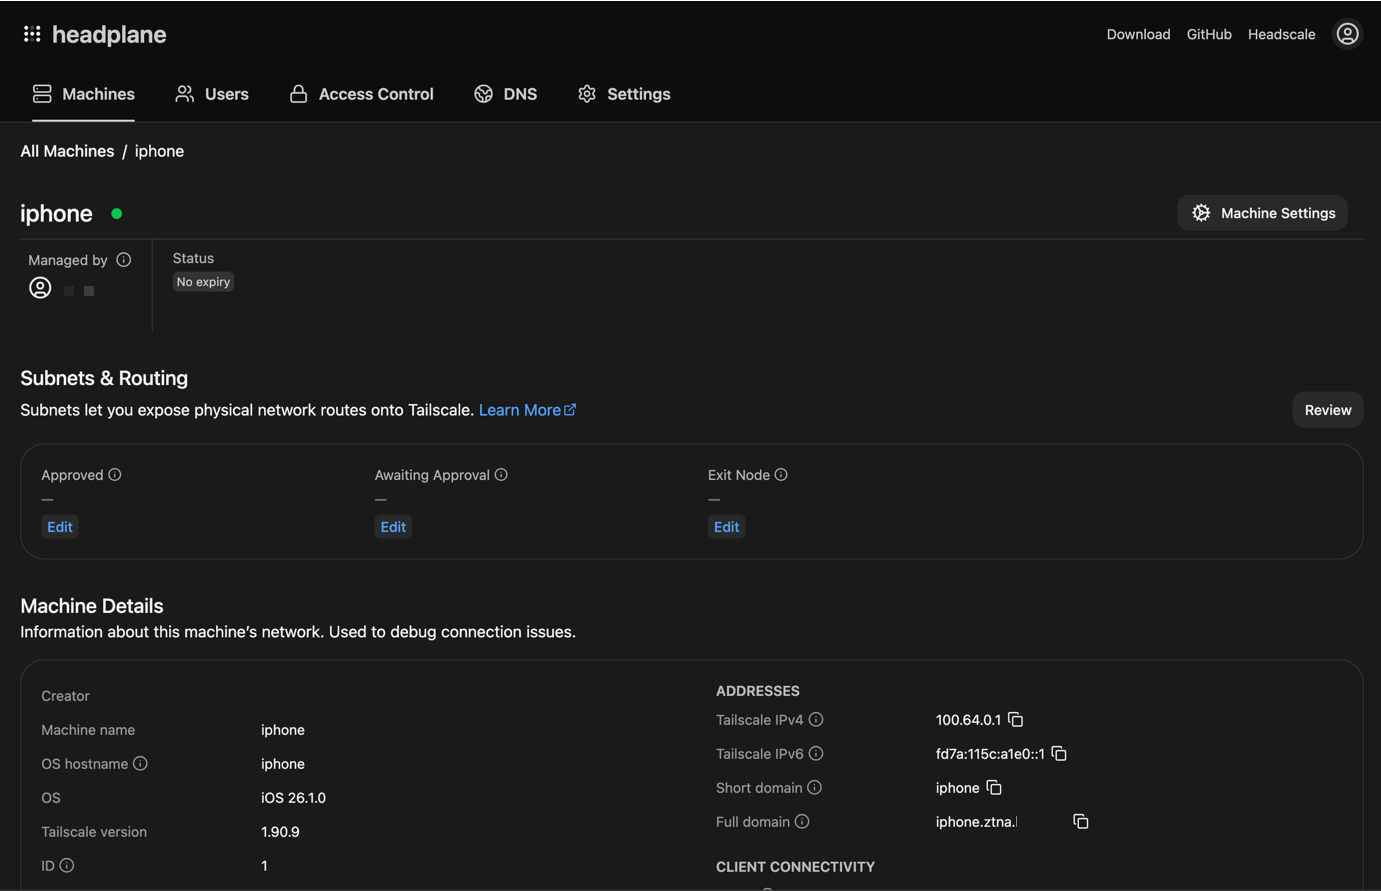Copy the Tailscale IPv4 address
Screen dimensions: 1381x891
[1016, 720]
